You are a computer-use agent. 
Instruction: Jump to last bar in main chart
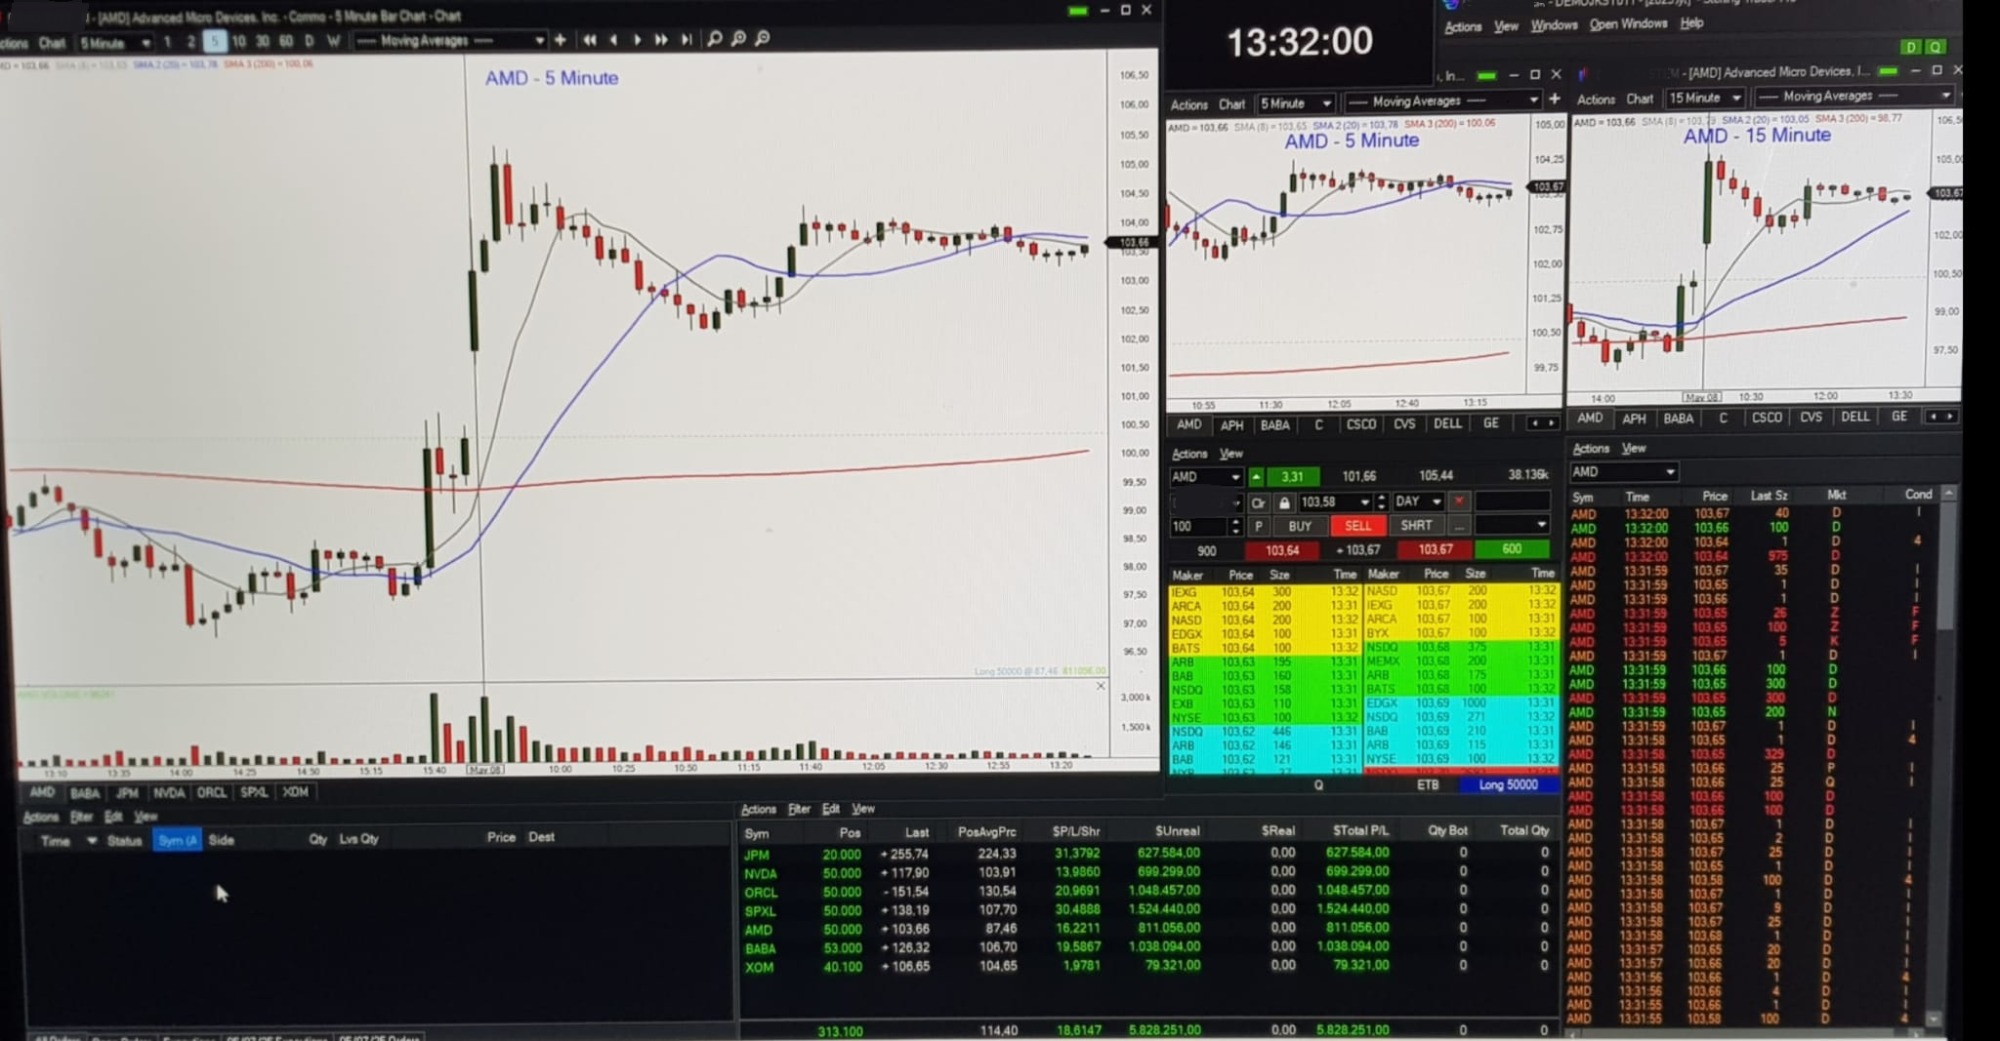(x=686, y=40)
